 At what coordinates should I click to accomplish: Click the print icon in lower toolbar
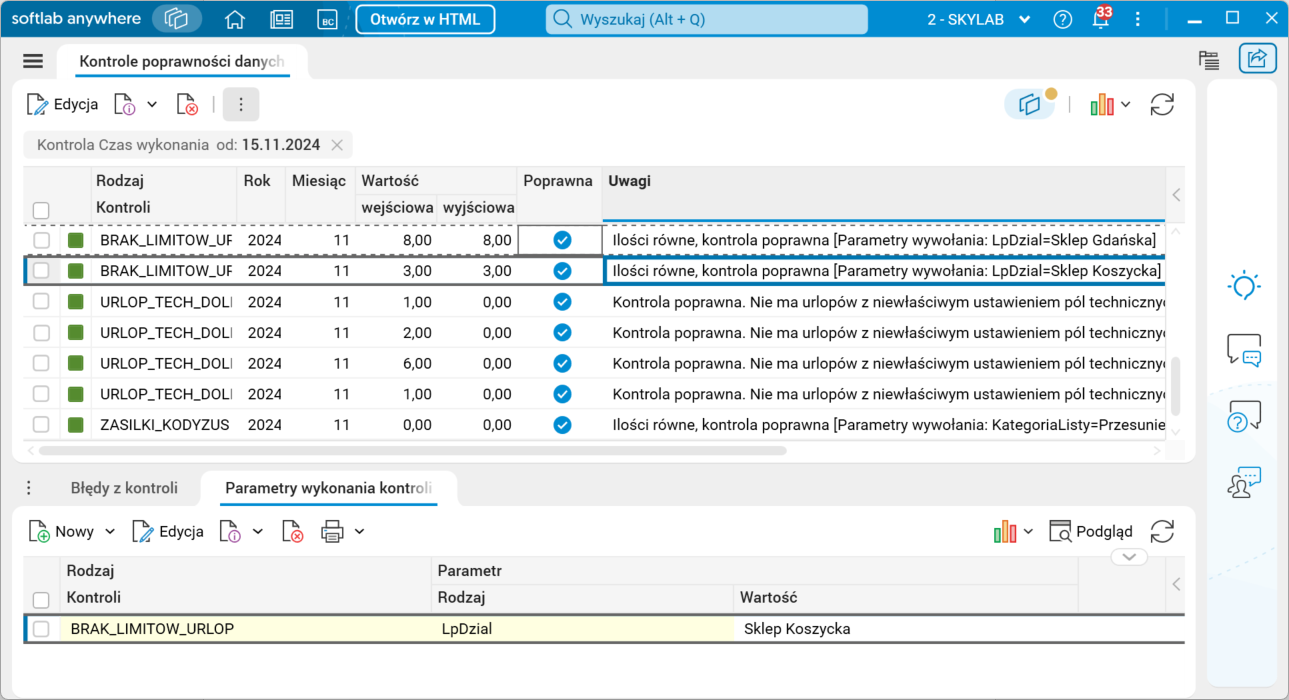(332, 532)
